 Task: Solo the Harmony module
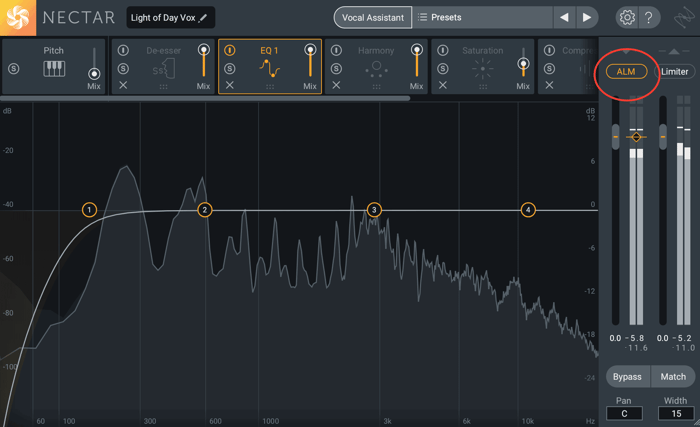(x=336, y=68)
